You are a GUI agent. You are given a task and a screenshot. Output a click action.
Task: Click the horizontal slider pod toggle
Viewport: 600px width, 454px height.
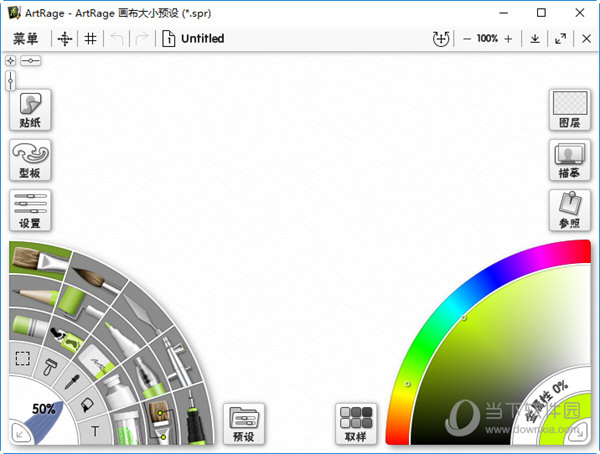click(x=31, y=60)
